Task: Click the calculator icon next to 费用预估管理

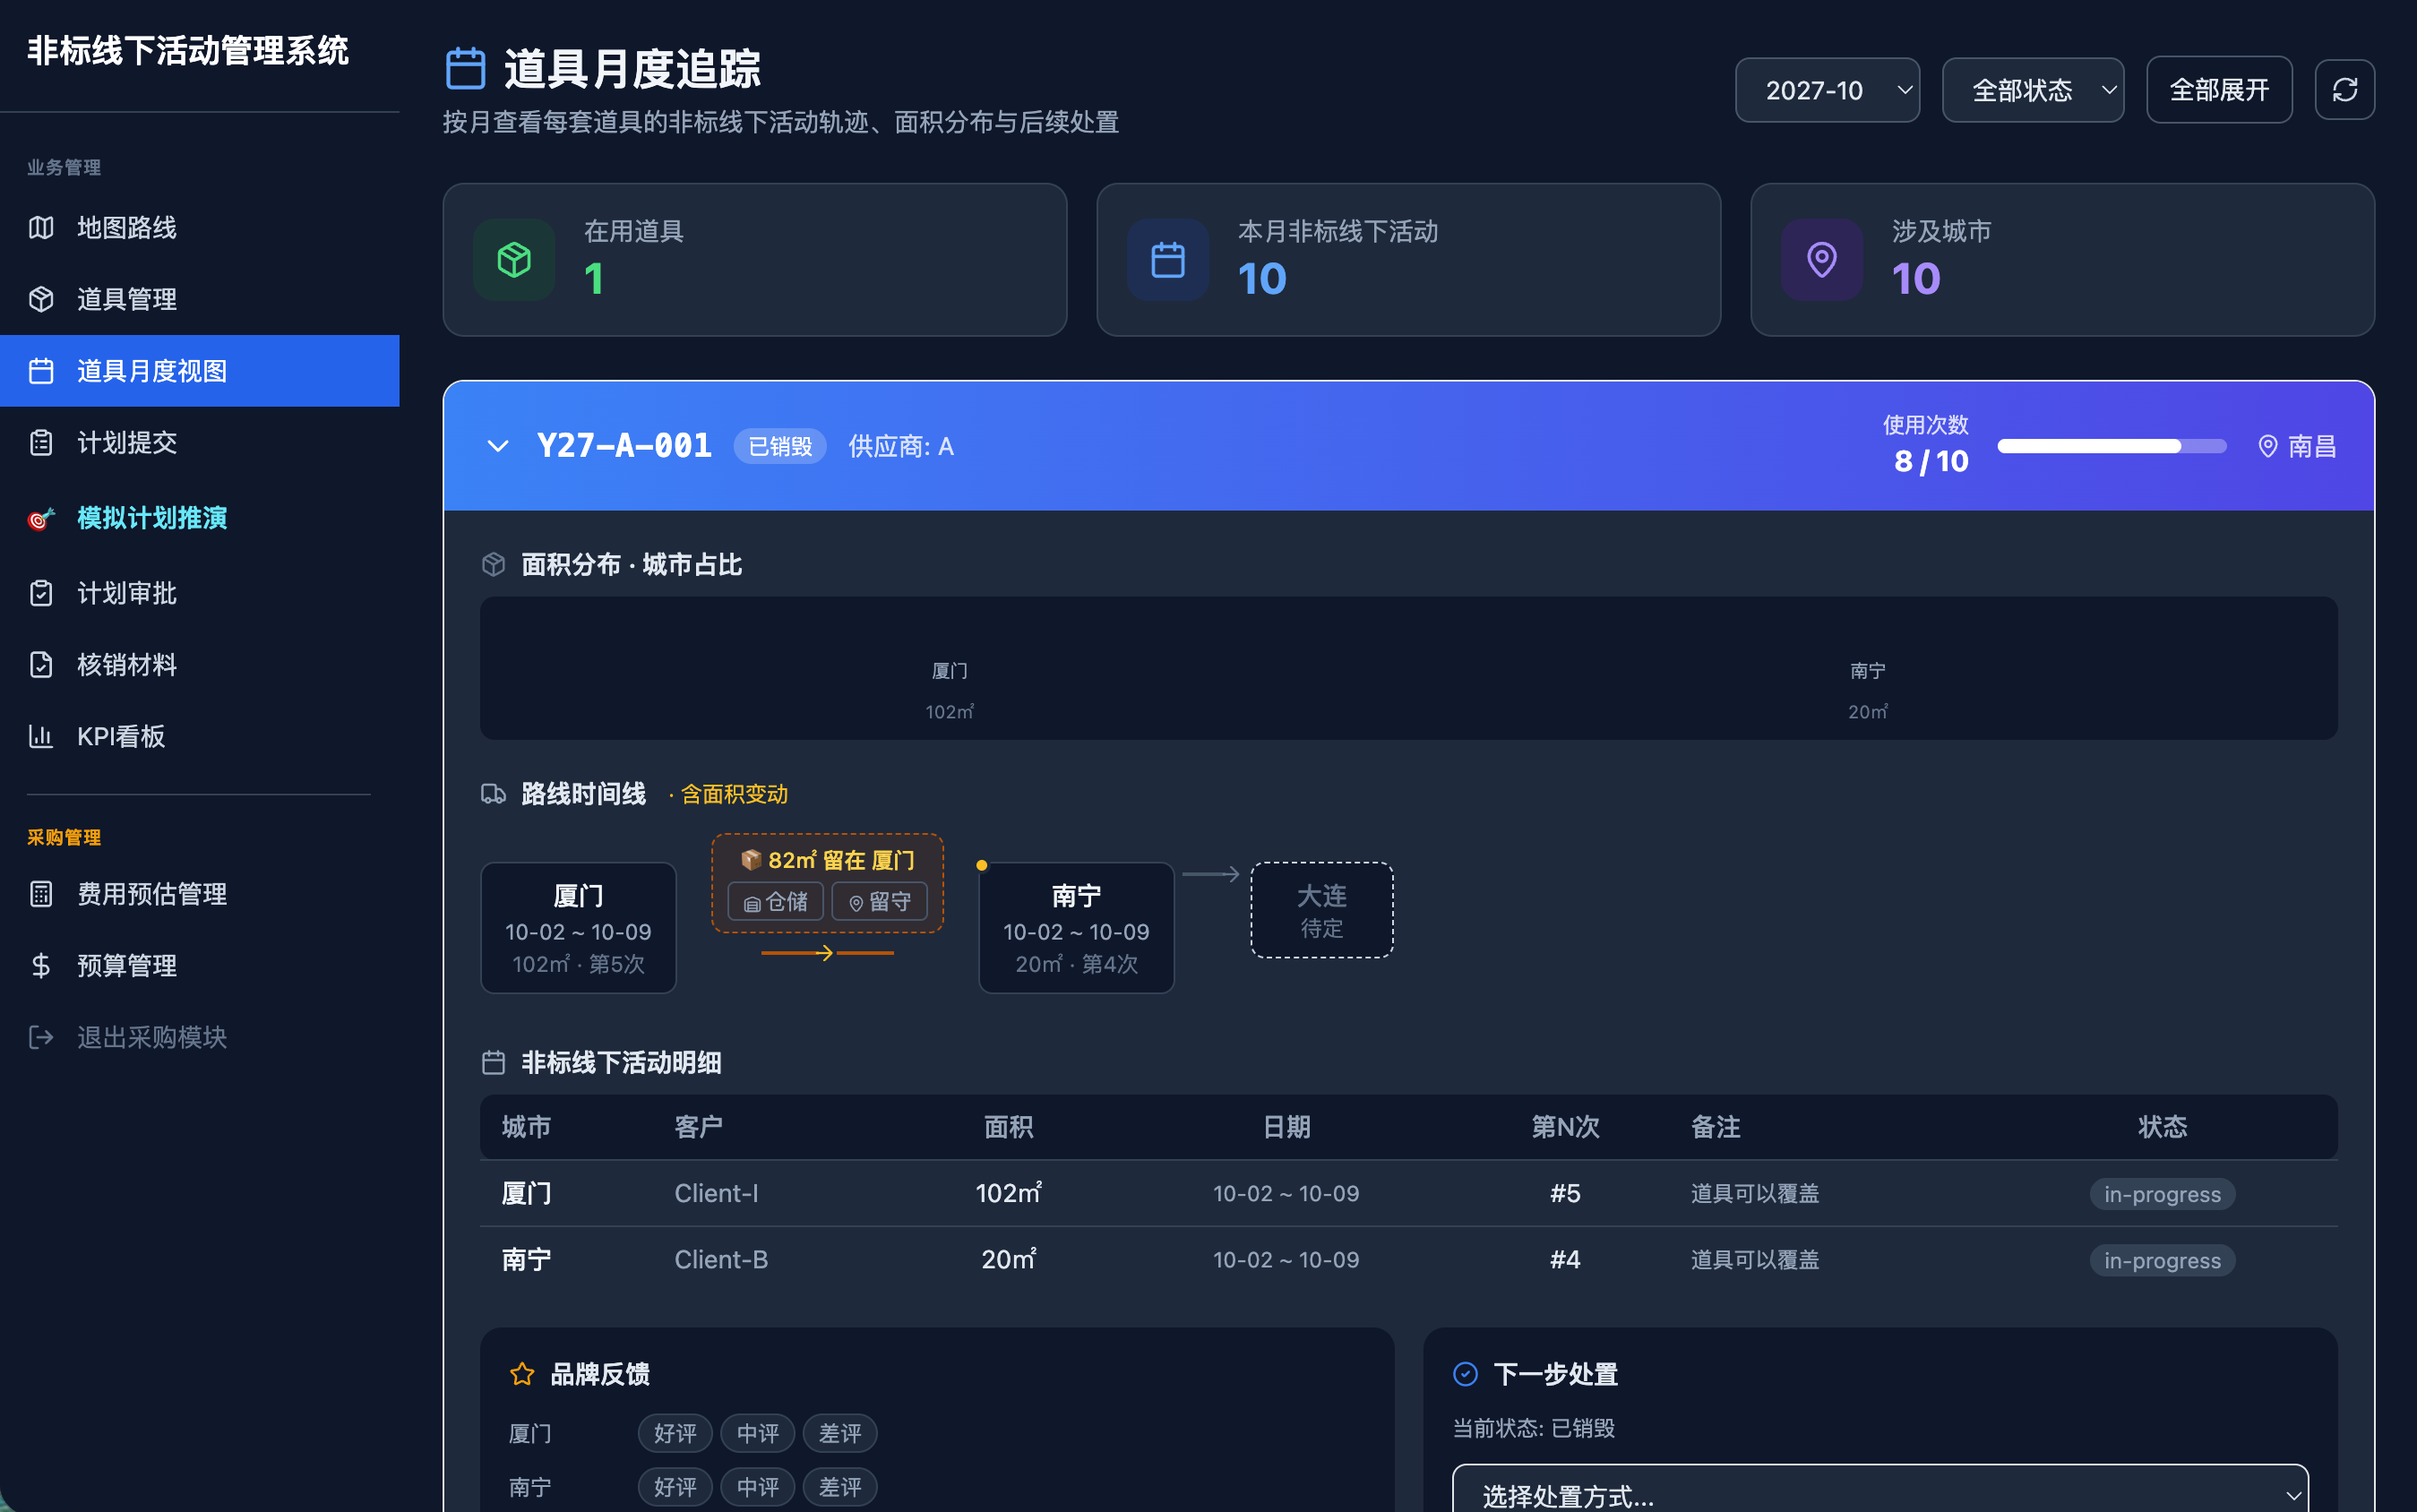Action: click(41, 894)
